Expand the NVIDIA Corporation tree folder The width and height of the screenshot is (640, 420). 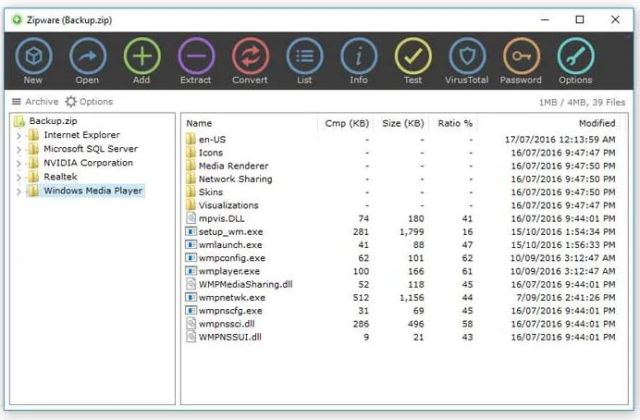click(19, 163)
